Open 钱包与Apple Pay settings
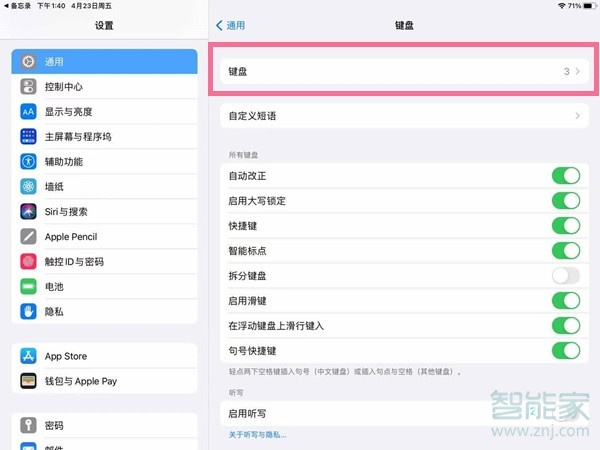The image size is (600, 450). point(104,381)
